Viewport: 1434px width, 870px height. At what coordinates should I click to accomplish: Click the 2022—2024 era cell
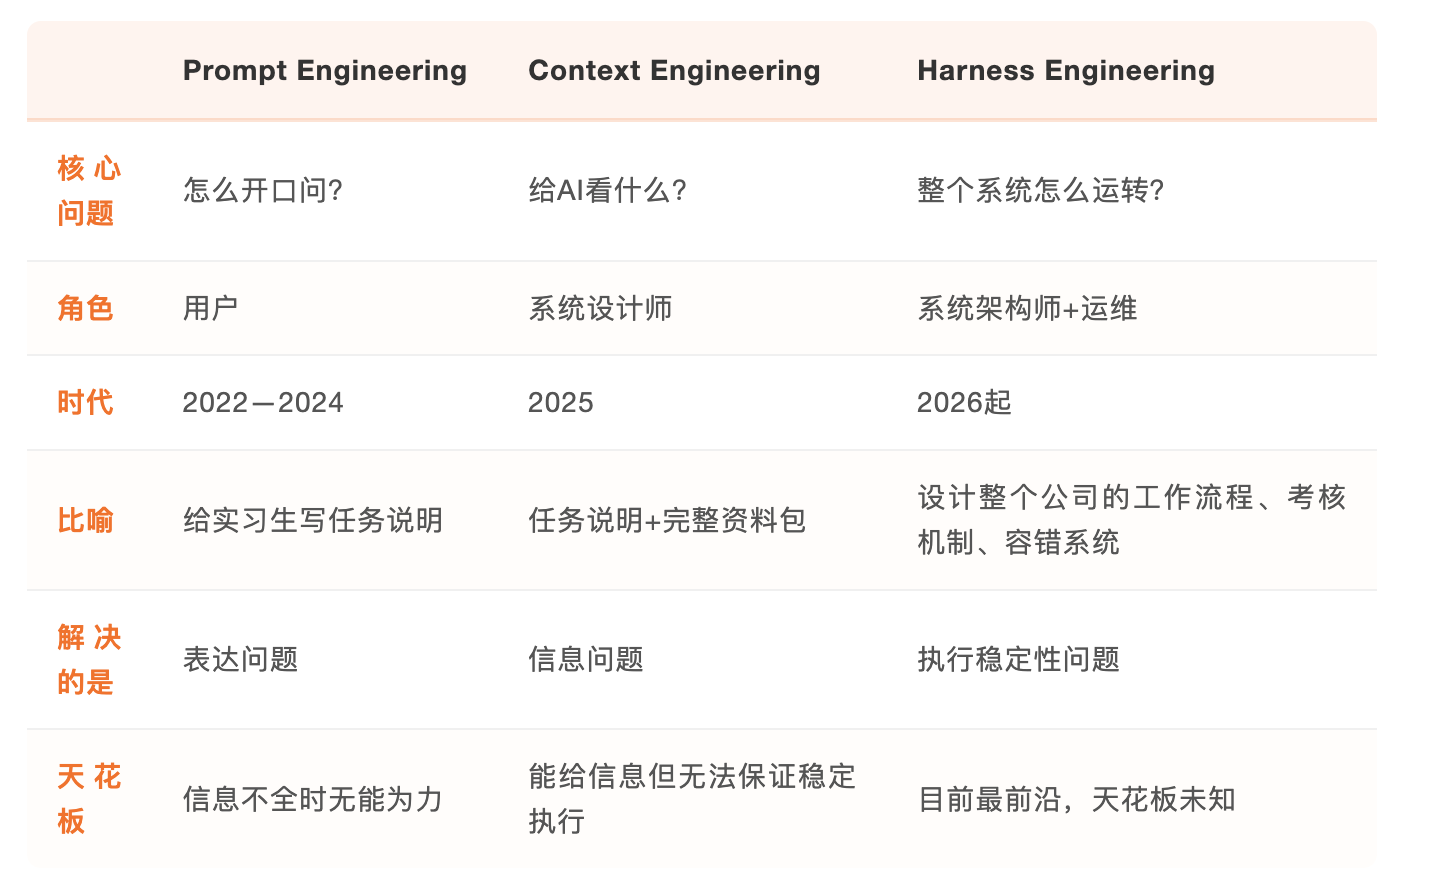[x=262, y=402]
